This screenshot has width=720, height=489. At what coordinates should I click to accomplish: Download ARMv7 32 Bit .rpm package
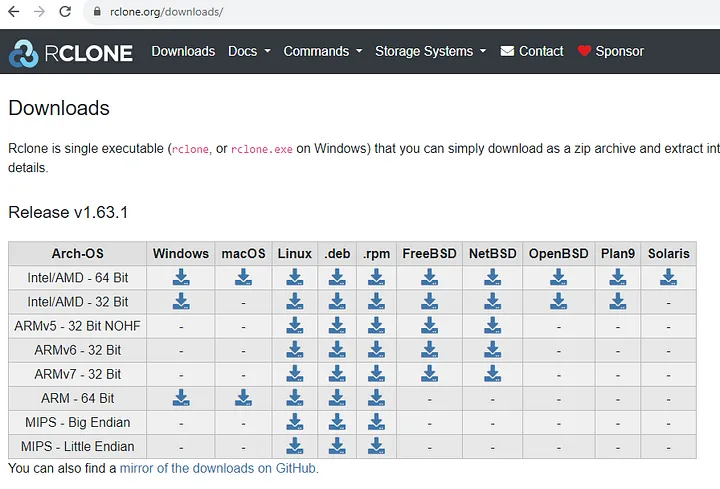(x=377, y=374)
